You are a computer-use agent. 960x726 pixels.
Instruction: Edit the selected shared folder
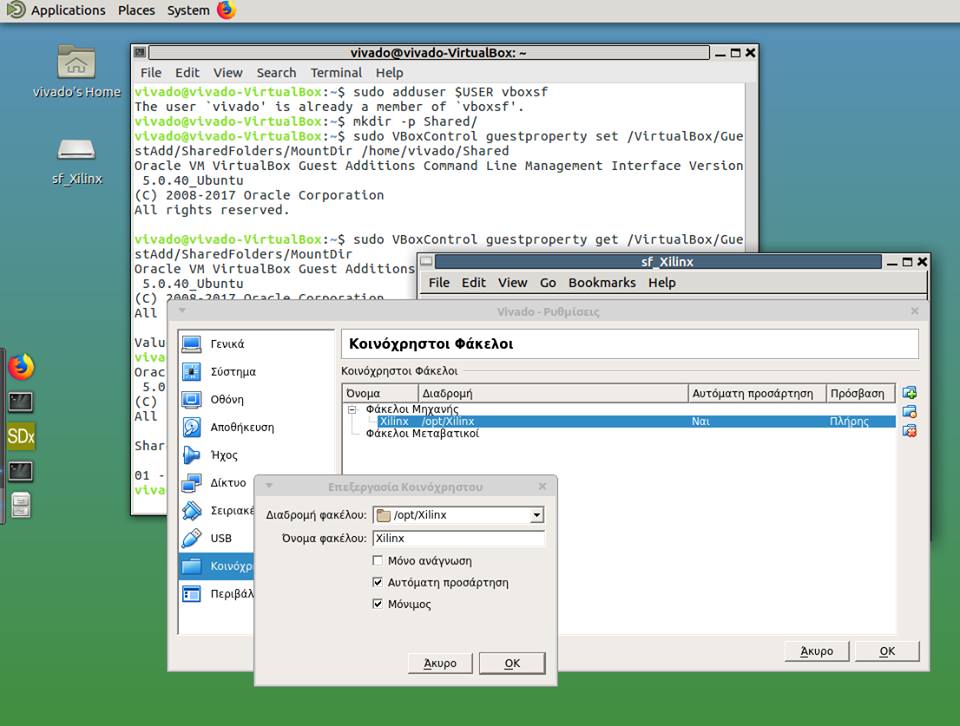click(x=908, y=411)
